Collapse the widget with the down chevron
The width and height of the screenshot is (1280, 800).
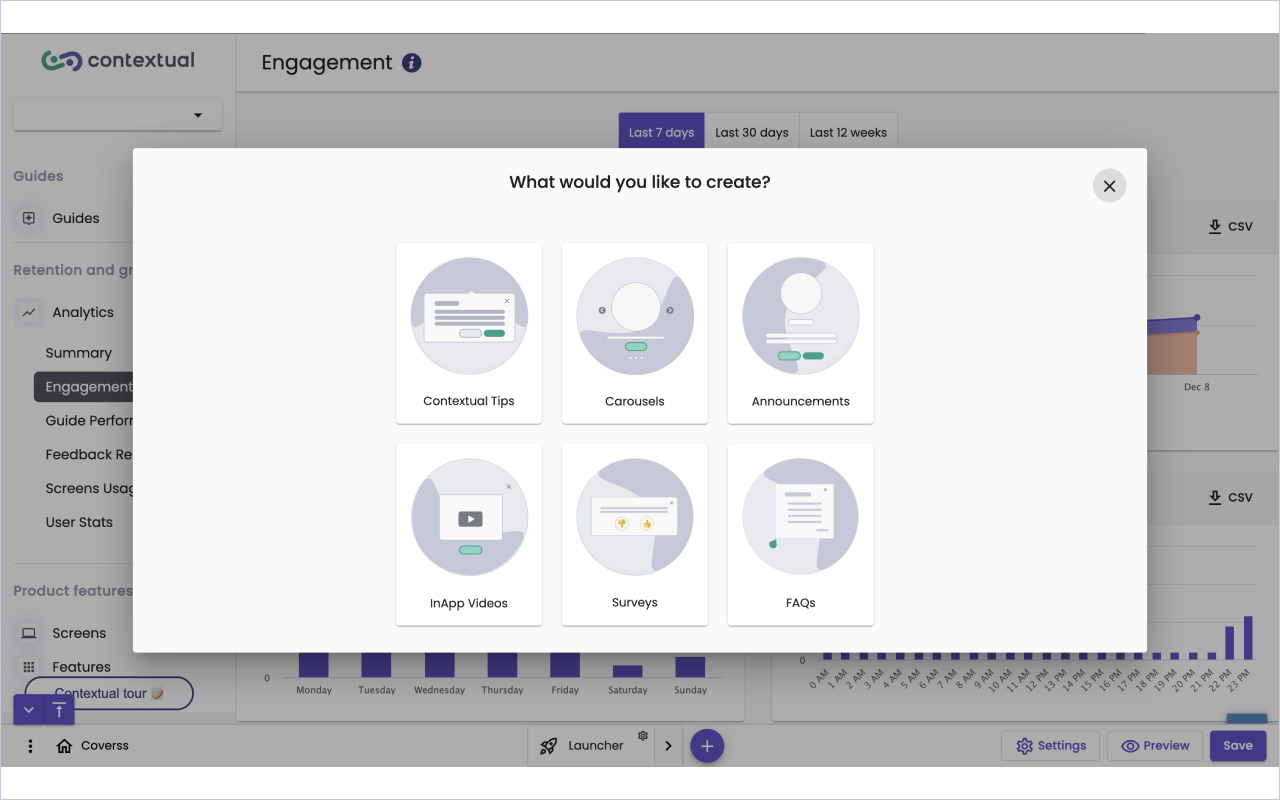coord(28,710)
